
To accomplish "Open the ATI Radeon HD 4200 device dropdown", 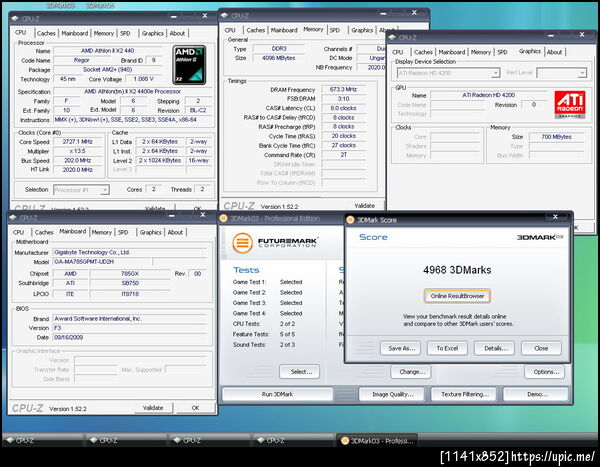I will point(448,73).
